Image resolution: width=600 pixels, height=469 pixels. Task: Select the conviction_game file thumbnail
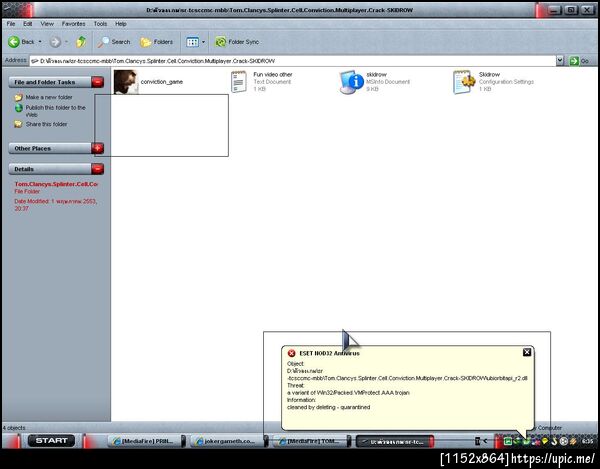[x=126, y=81]
